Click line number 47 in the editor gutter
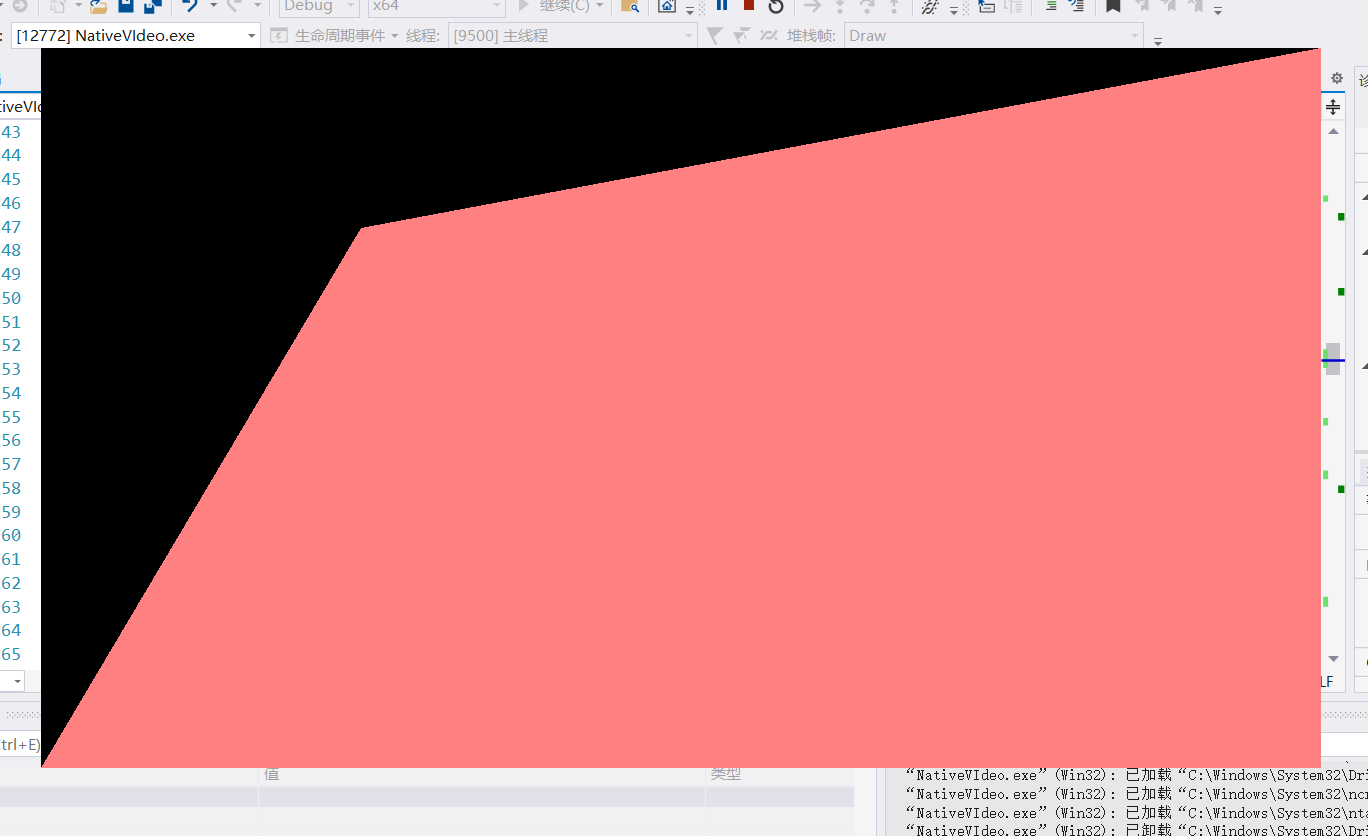1368x836 pixels. coord(11,227)
